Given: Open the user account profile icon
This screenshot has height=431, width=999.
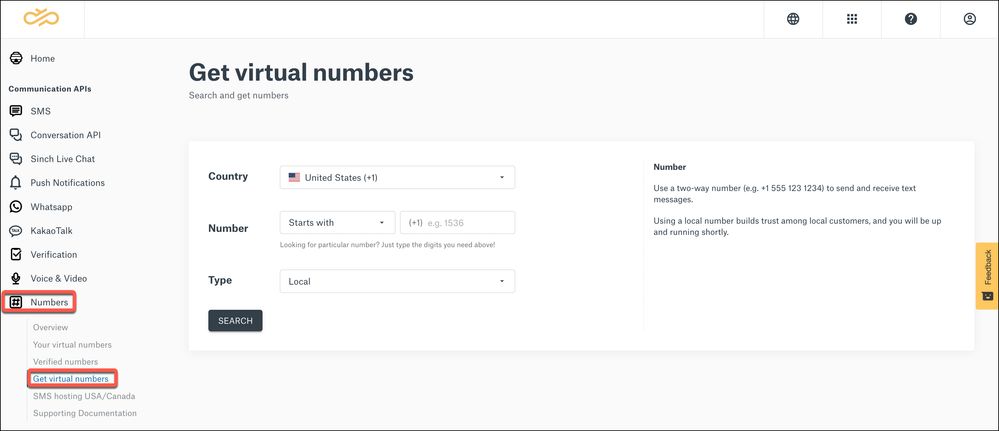Looking at the screenshot, I should point(970,19).
